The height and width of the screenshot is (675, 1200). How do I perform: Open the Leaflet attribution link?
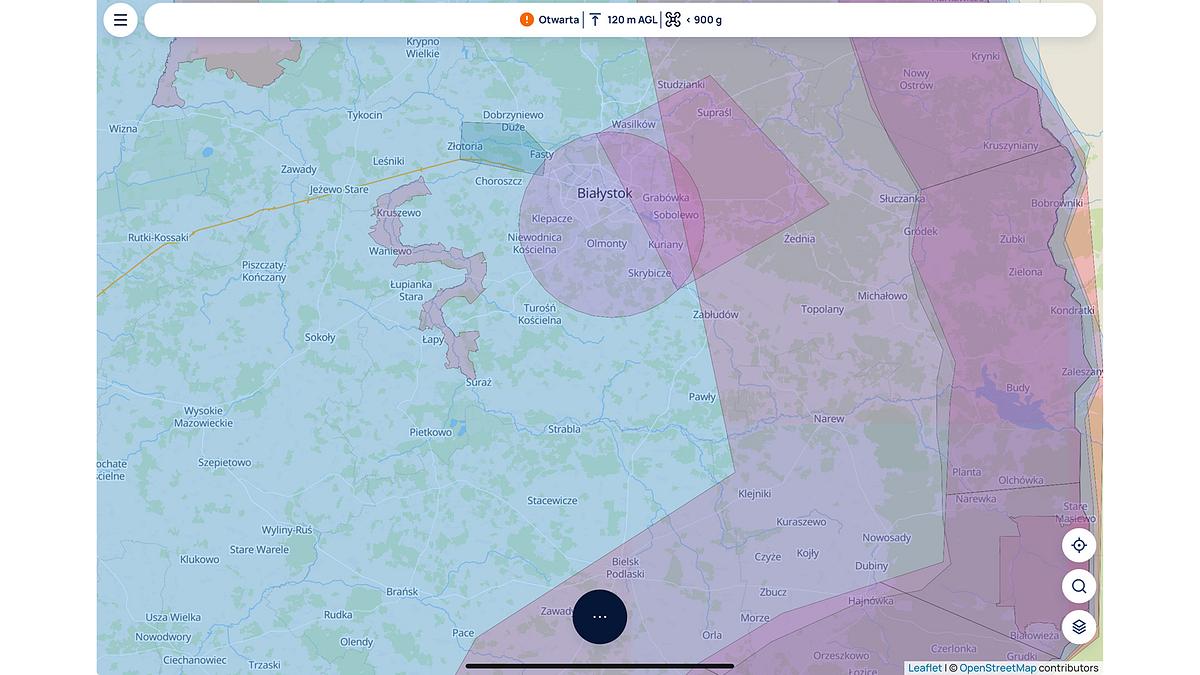pos(924,668)
